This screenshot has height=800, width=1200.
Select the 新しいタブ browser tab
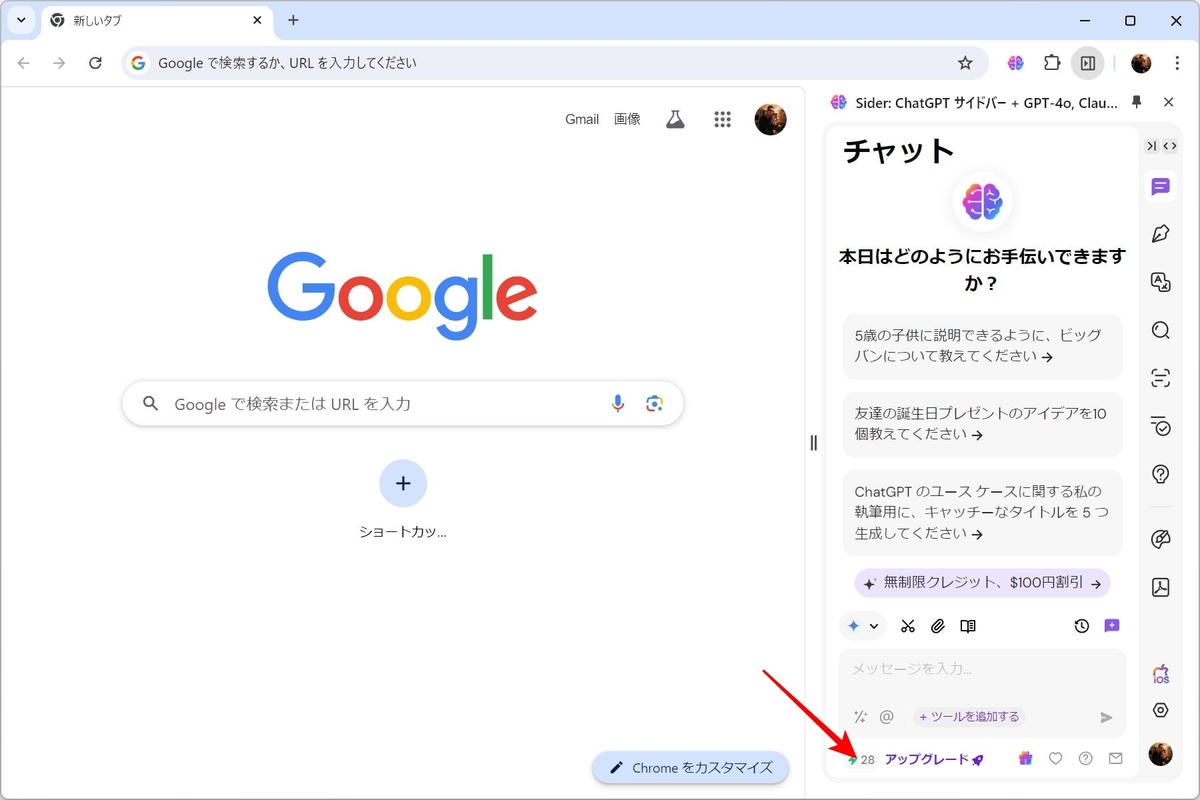tap(156, 20)
